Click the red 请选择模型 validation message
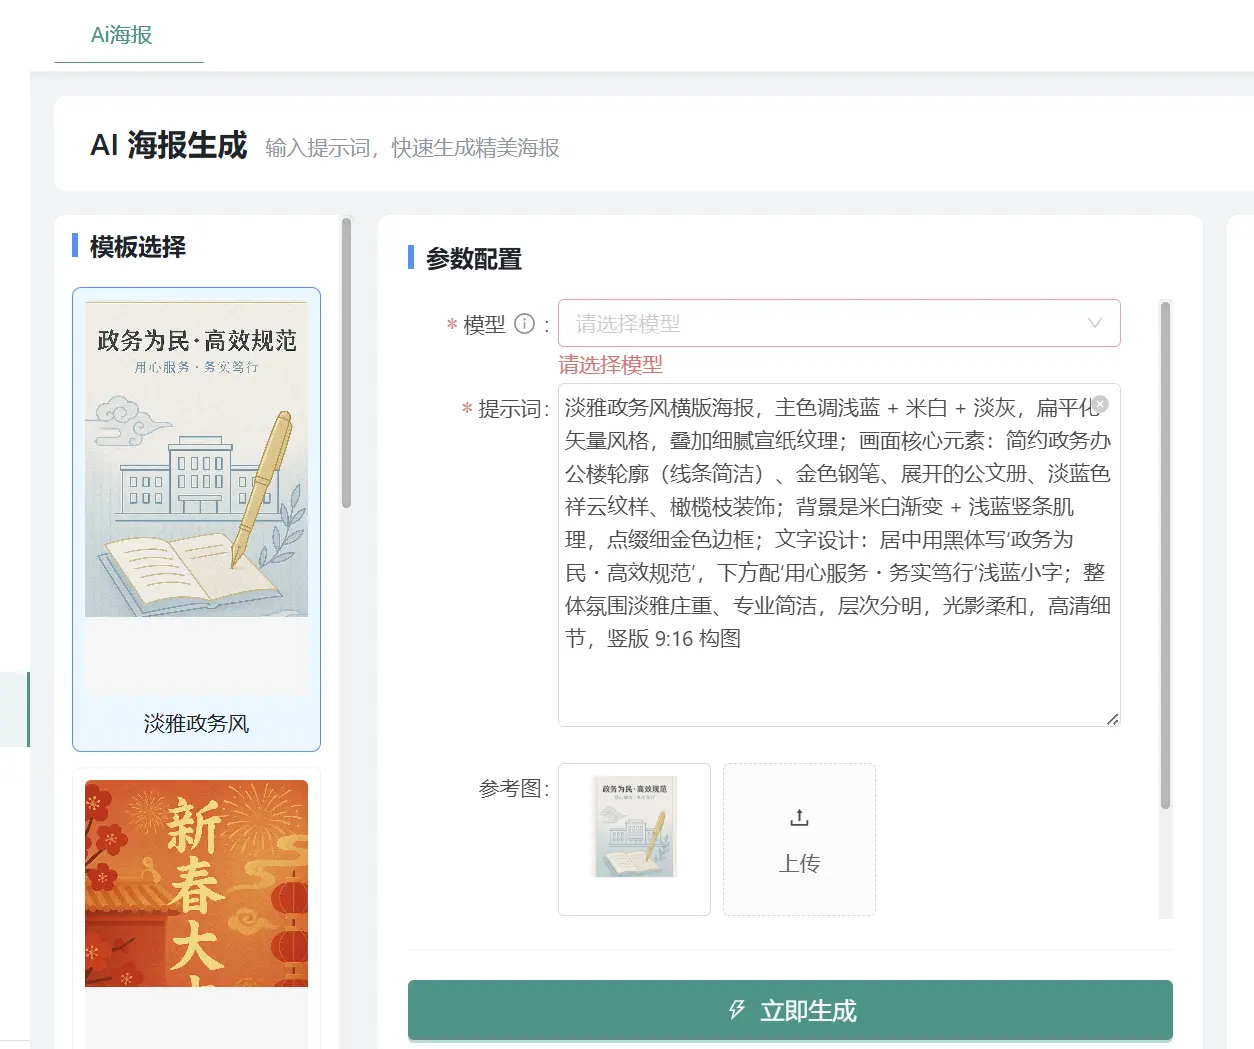 coord(611,365)
